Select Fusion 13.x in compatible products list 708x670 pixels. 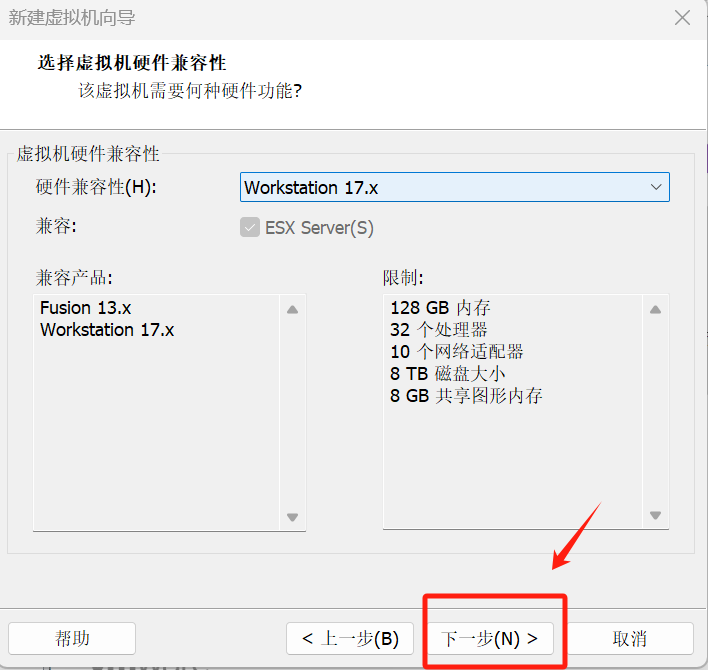85,308
